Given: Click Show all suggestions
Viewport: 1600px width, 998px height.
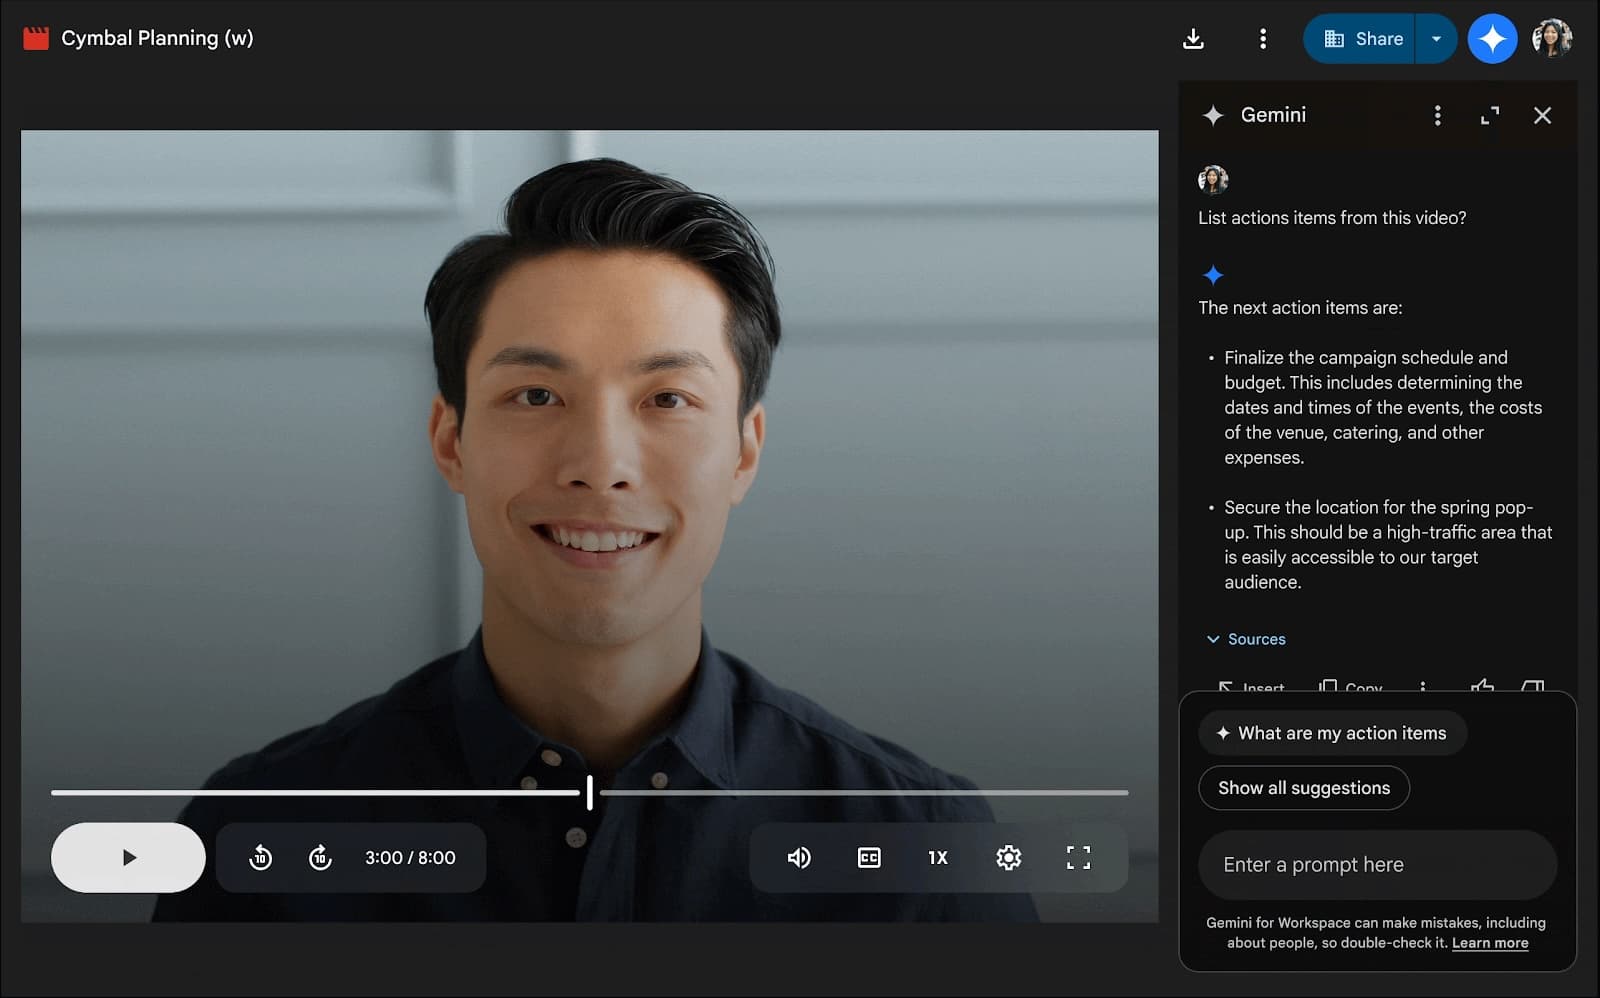Looking at the screenshot, I should pyautogui.click(x=1304, y=788).
